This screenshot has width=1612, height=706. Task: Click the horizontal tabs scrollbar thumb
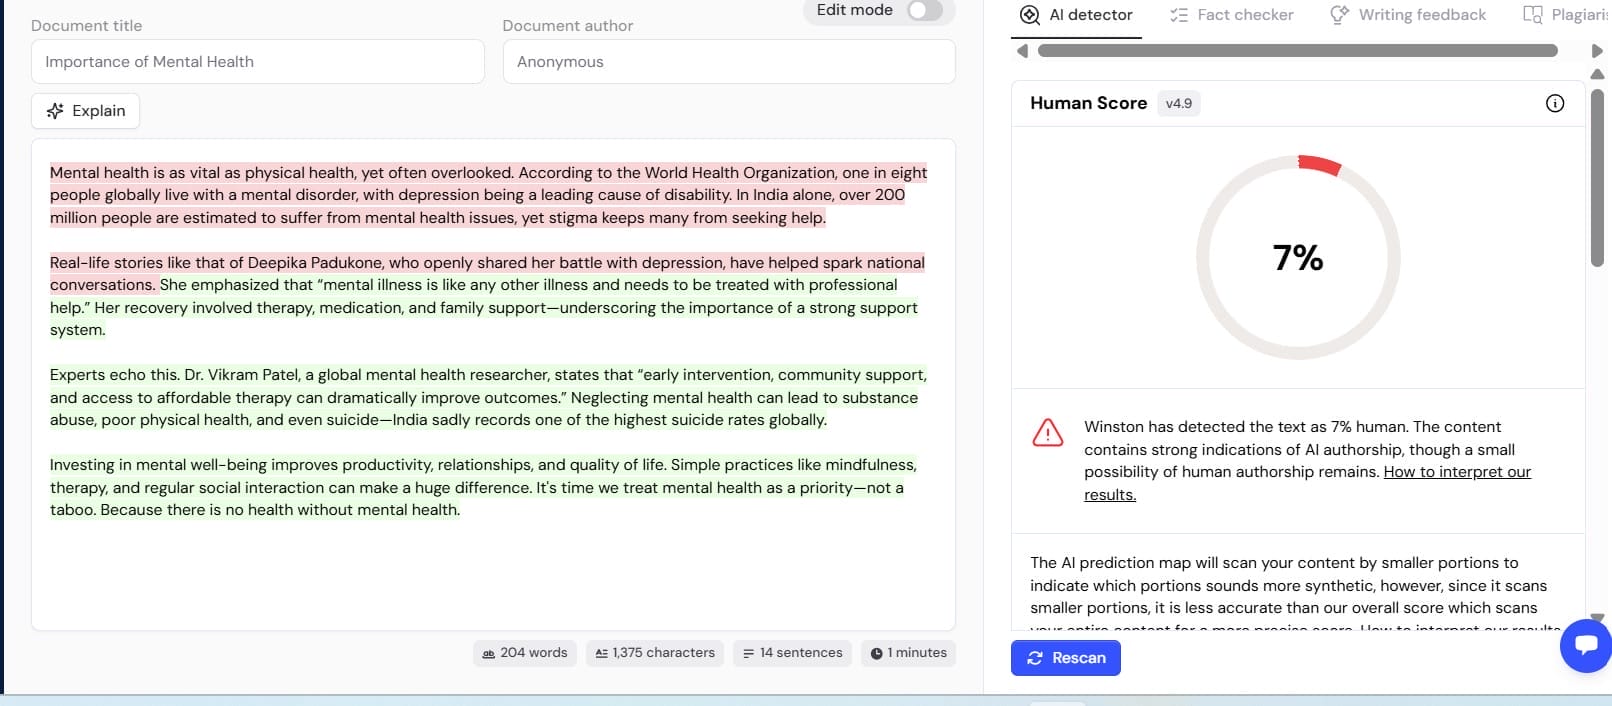click(x=1298, y=51)
